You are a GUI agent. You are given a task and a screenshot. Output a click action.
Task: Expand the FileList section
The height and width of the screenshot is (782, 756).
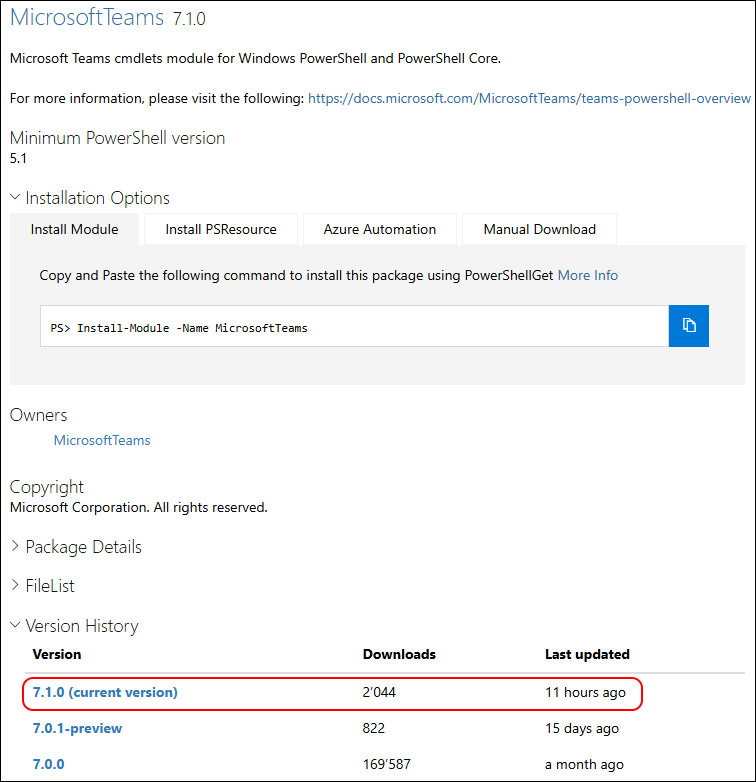click(43, 586)
